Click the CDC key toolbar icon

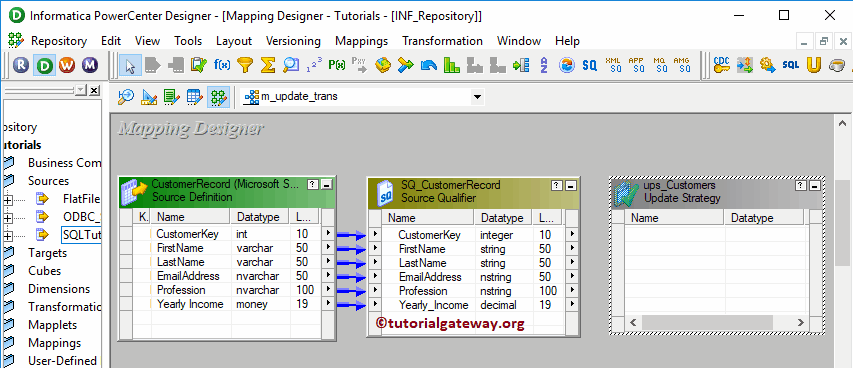click(721, 65)
